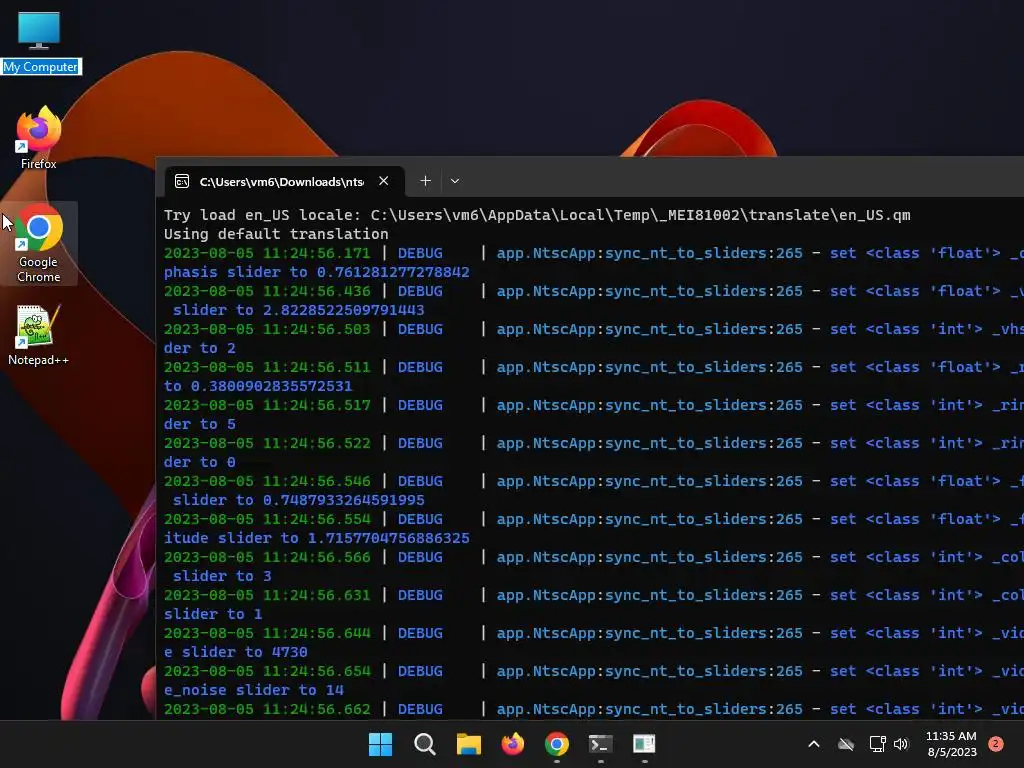Switch to the app next to Terminal in taskbar
Screen dimensions: 1024x768
[x=644, y=744]
